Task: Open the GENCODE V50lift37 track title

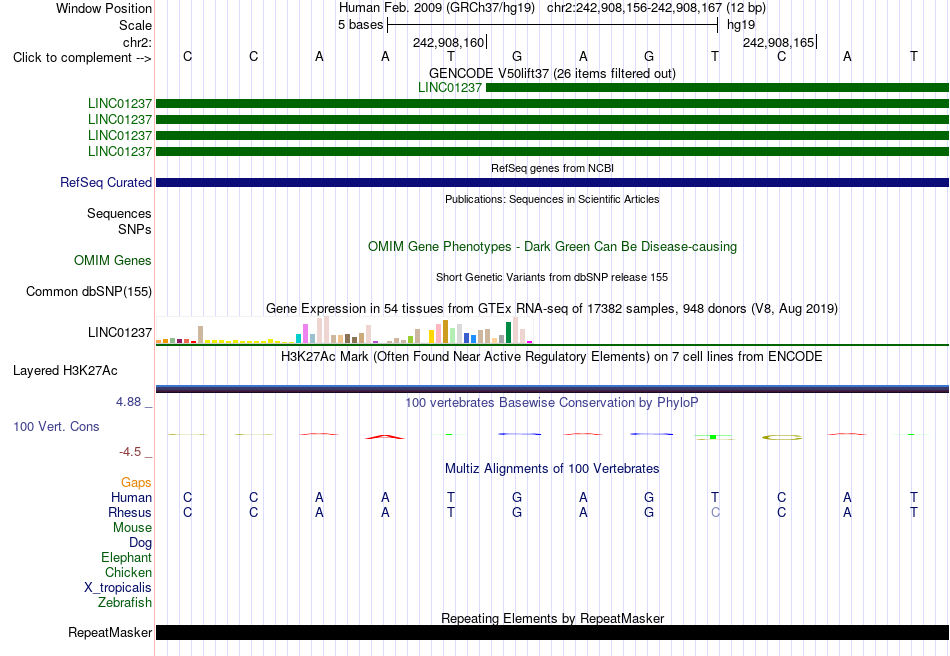Action: click(x=552, y=73)
